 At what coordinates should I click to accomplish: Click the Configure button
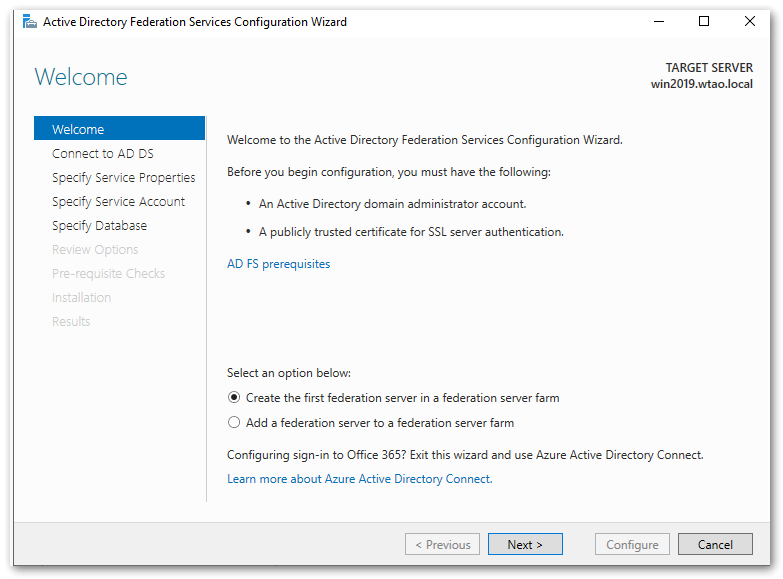632,545
